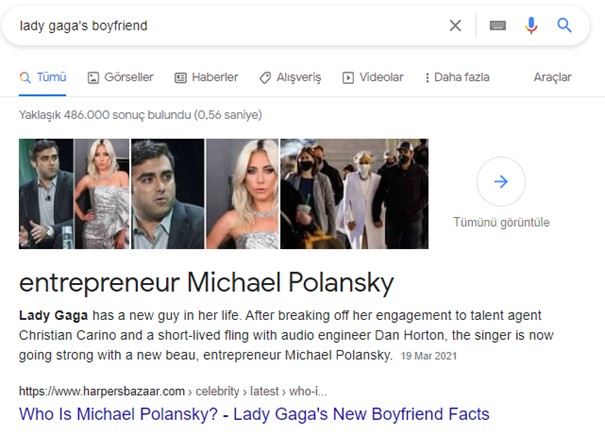This screenshot has height=435, width=605.
Task: Click the Videolar play icon
Action: point(348,78)
